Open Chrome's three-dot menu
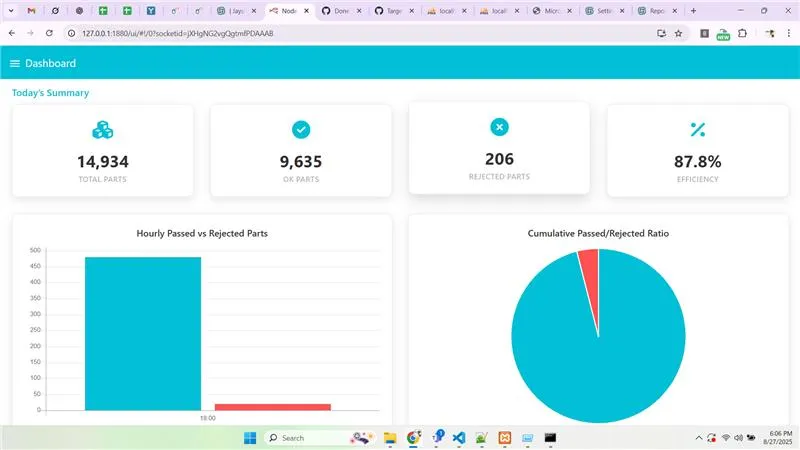Viewport: 800px width, 450px height. [x=788, y=33]
